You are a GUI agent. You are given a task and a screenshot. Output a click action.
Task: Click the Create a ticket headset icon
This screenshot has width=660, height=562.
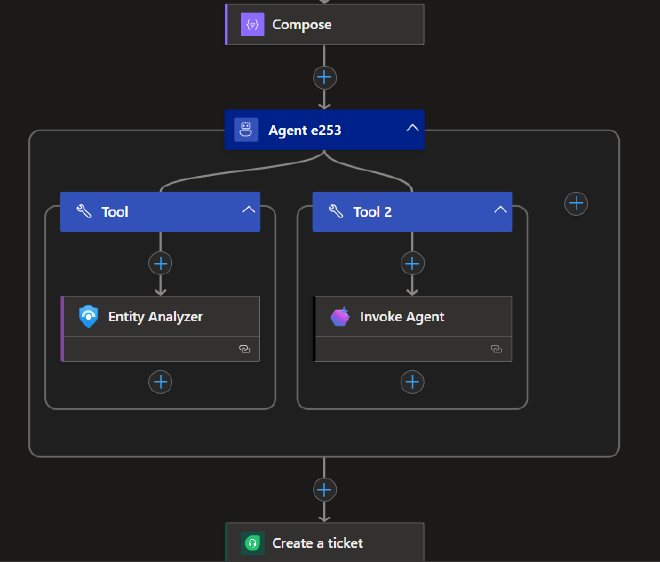coord(252,543)
